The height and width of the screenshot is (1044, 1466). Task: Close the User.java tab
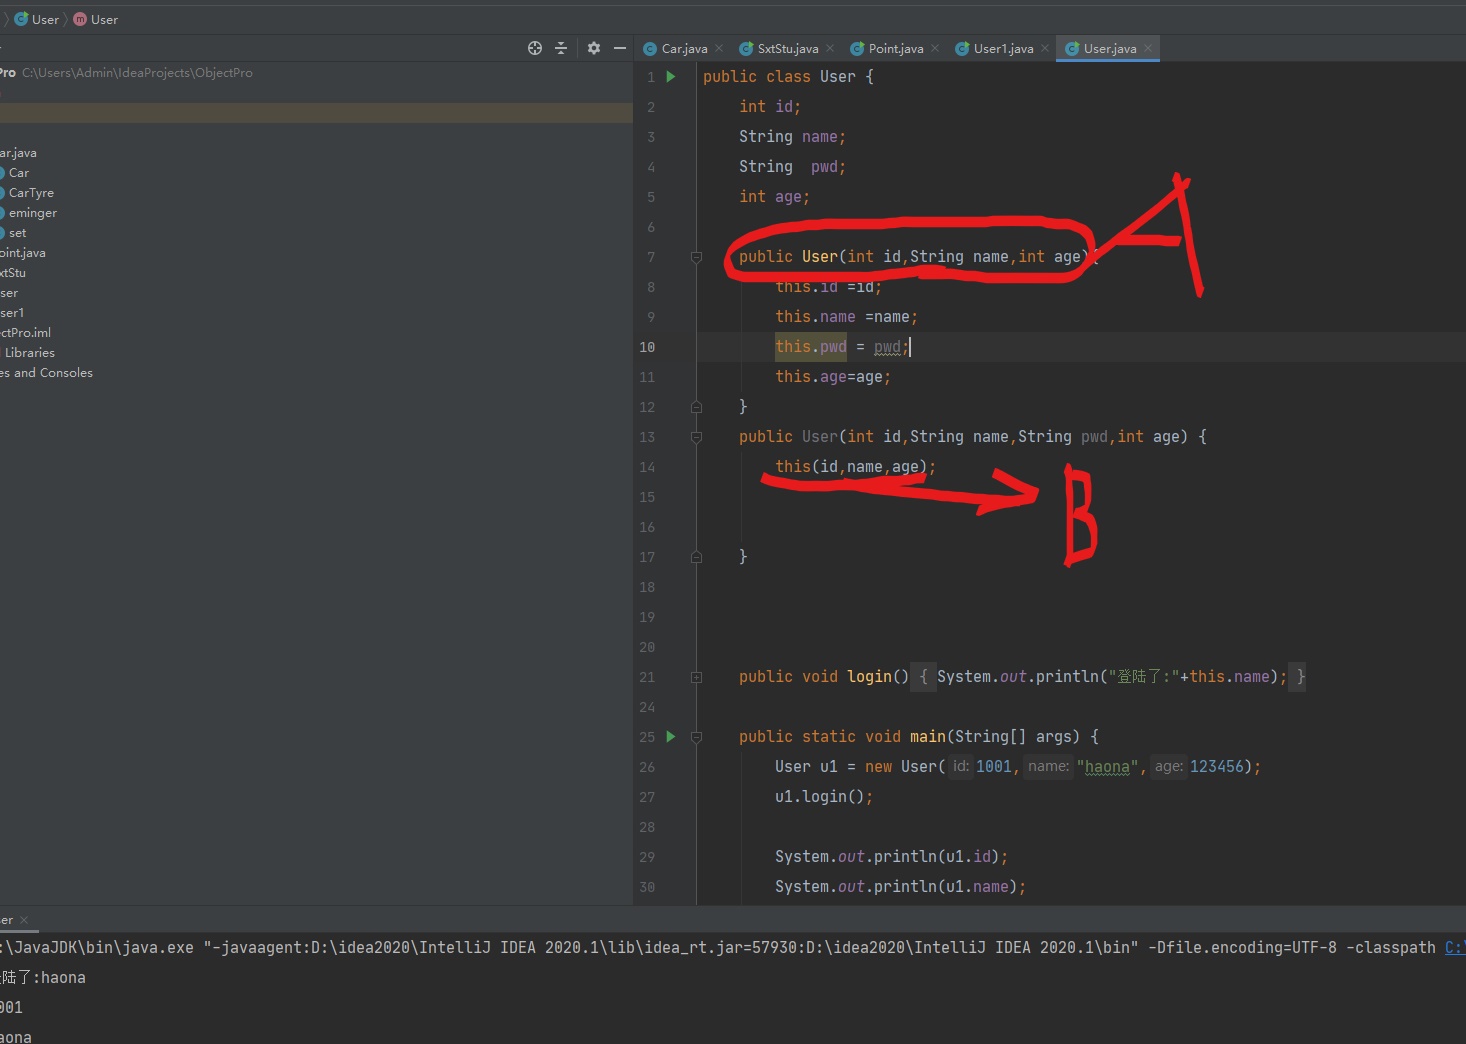coord(1148,48)
